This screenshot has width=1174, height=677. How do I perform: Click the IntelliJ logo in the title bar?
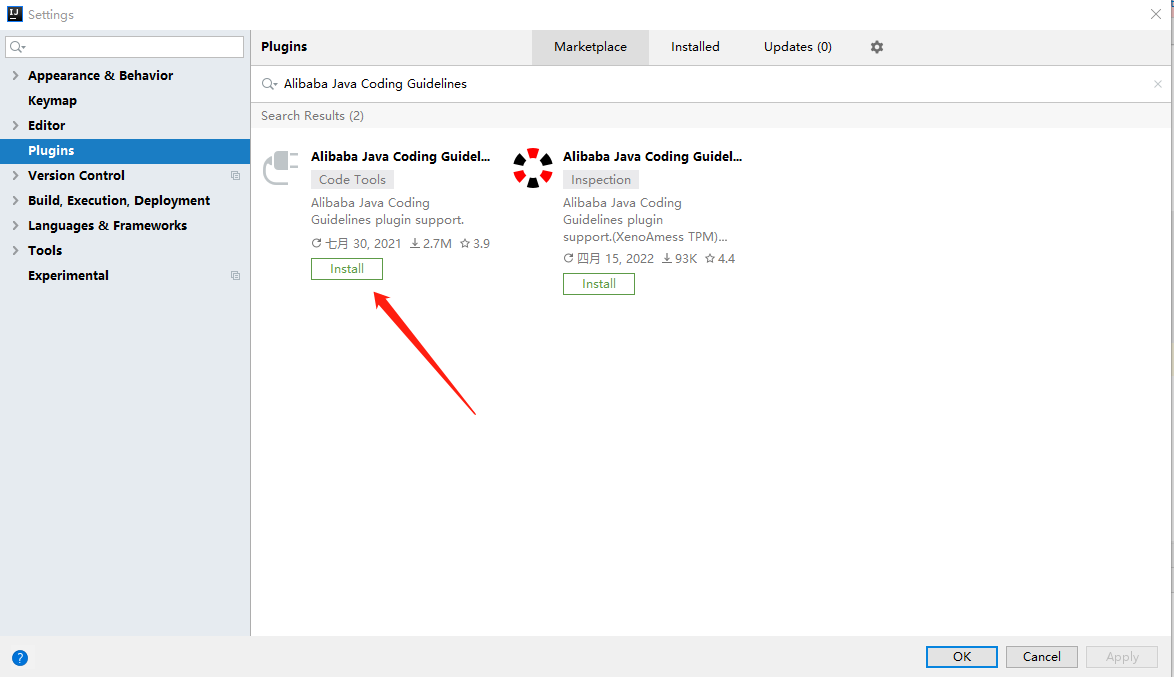(14, 13)
